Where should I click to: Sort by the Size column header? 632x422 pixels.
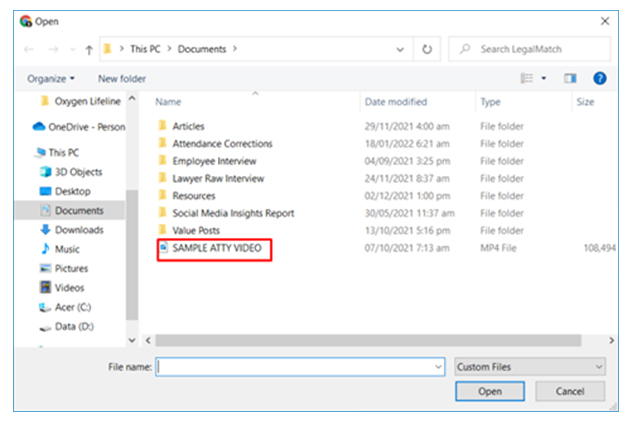pos(585,102)
